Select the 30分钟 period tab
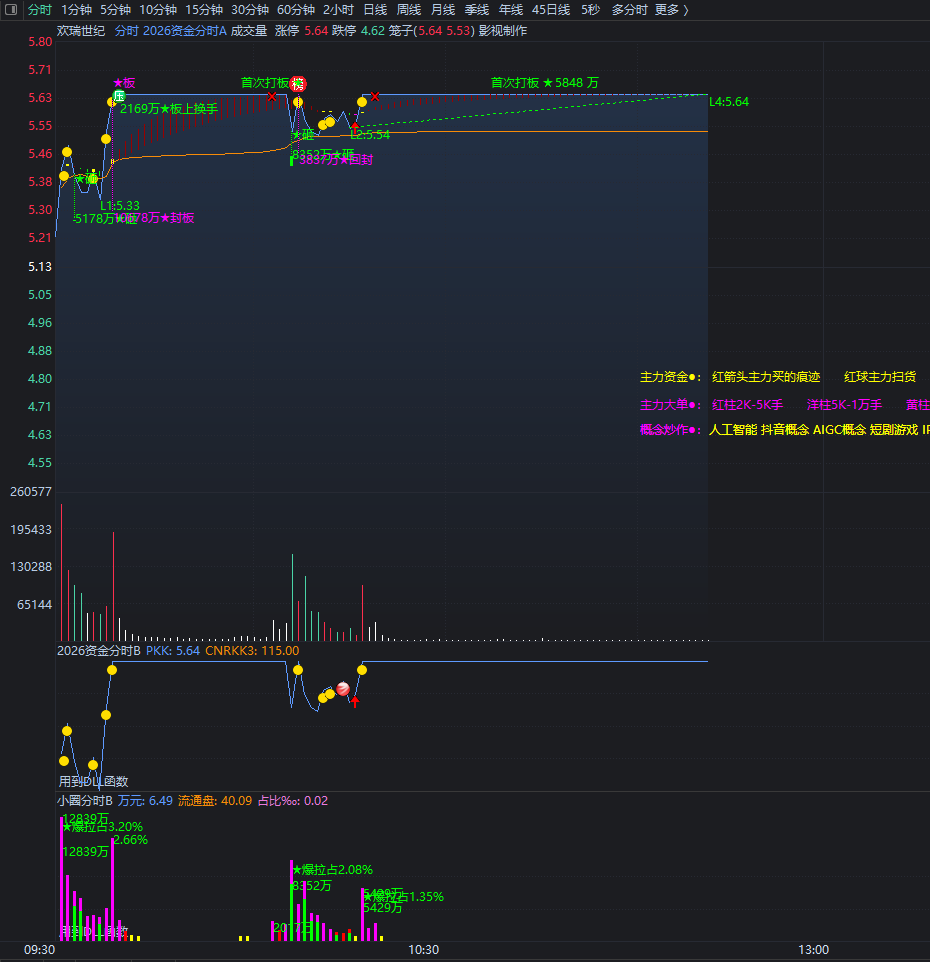Viewport: 930px width, 962px height. (250, 10)
